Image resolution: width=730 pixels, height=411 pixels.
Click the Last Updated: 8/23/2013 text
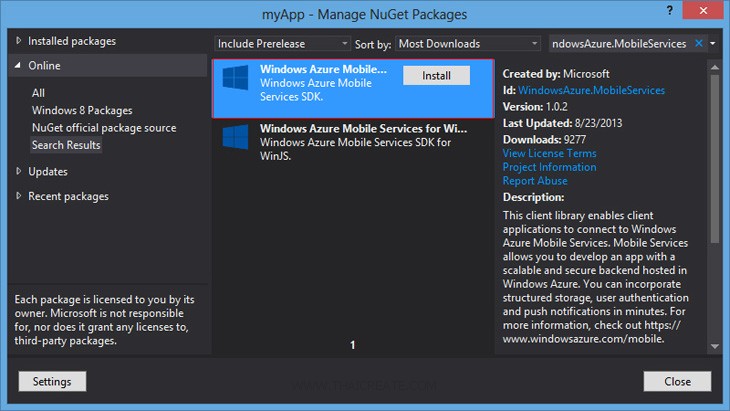562,123
